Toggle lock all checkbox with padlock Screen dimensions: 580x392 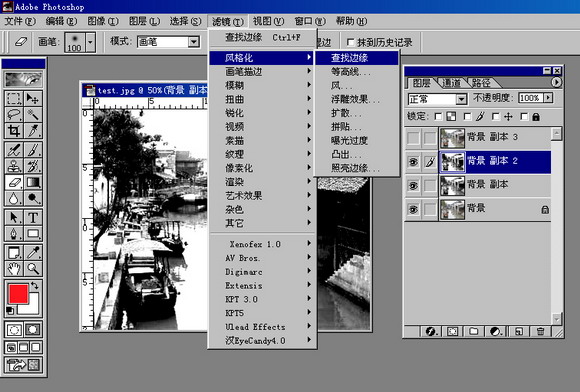[524, 117]
